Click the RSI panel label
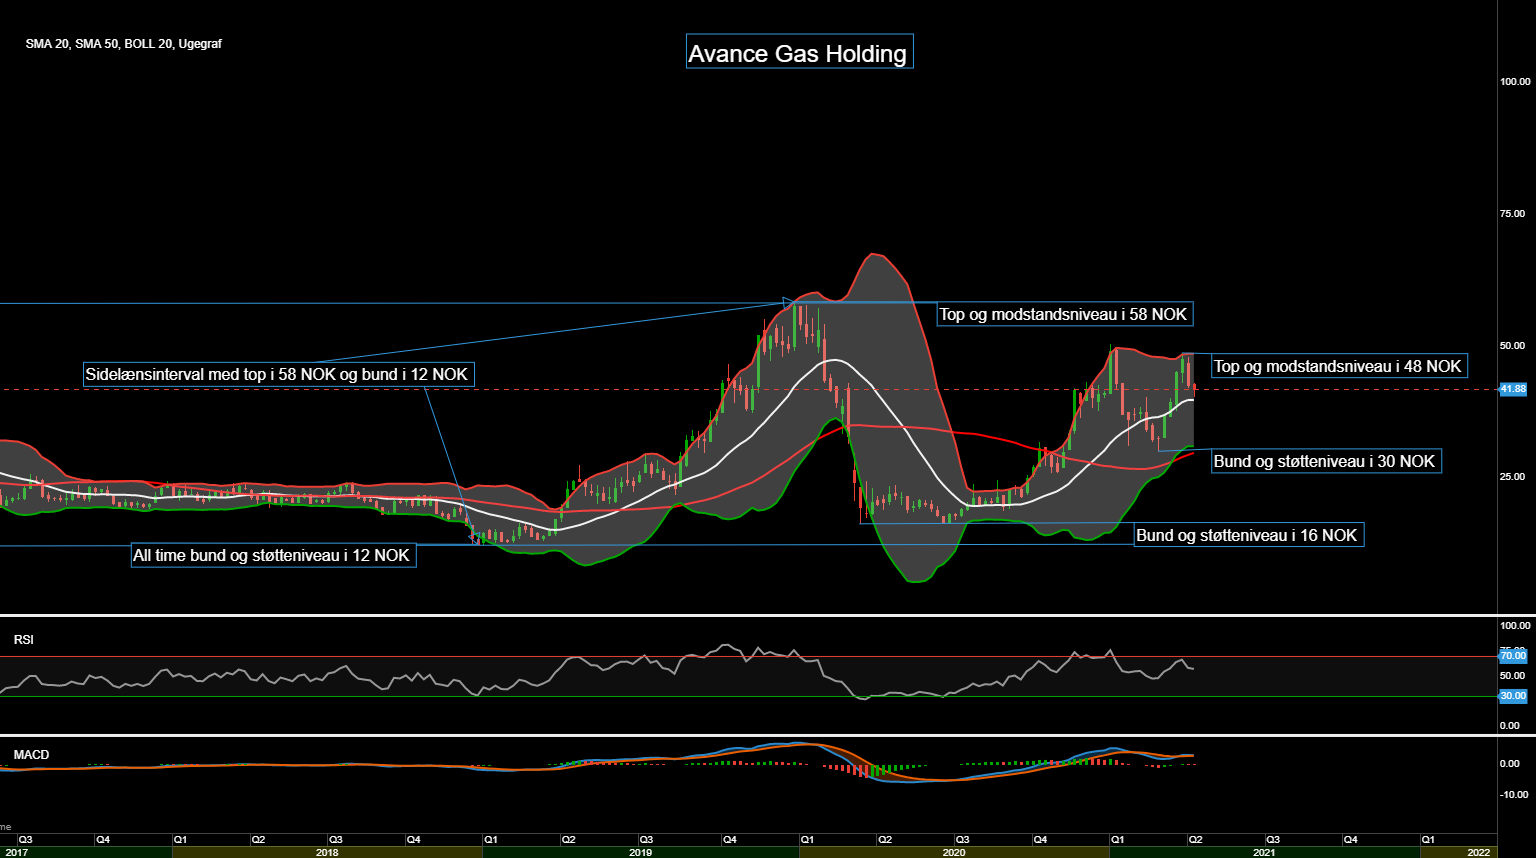The width and height of the screenshot is (1536, 858). point(23,639)
